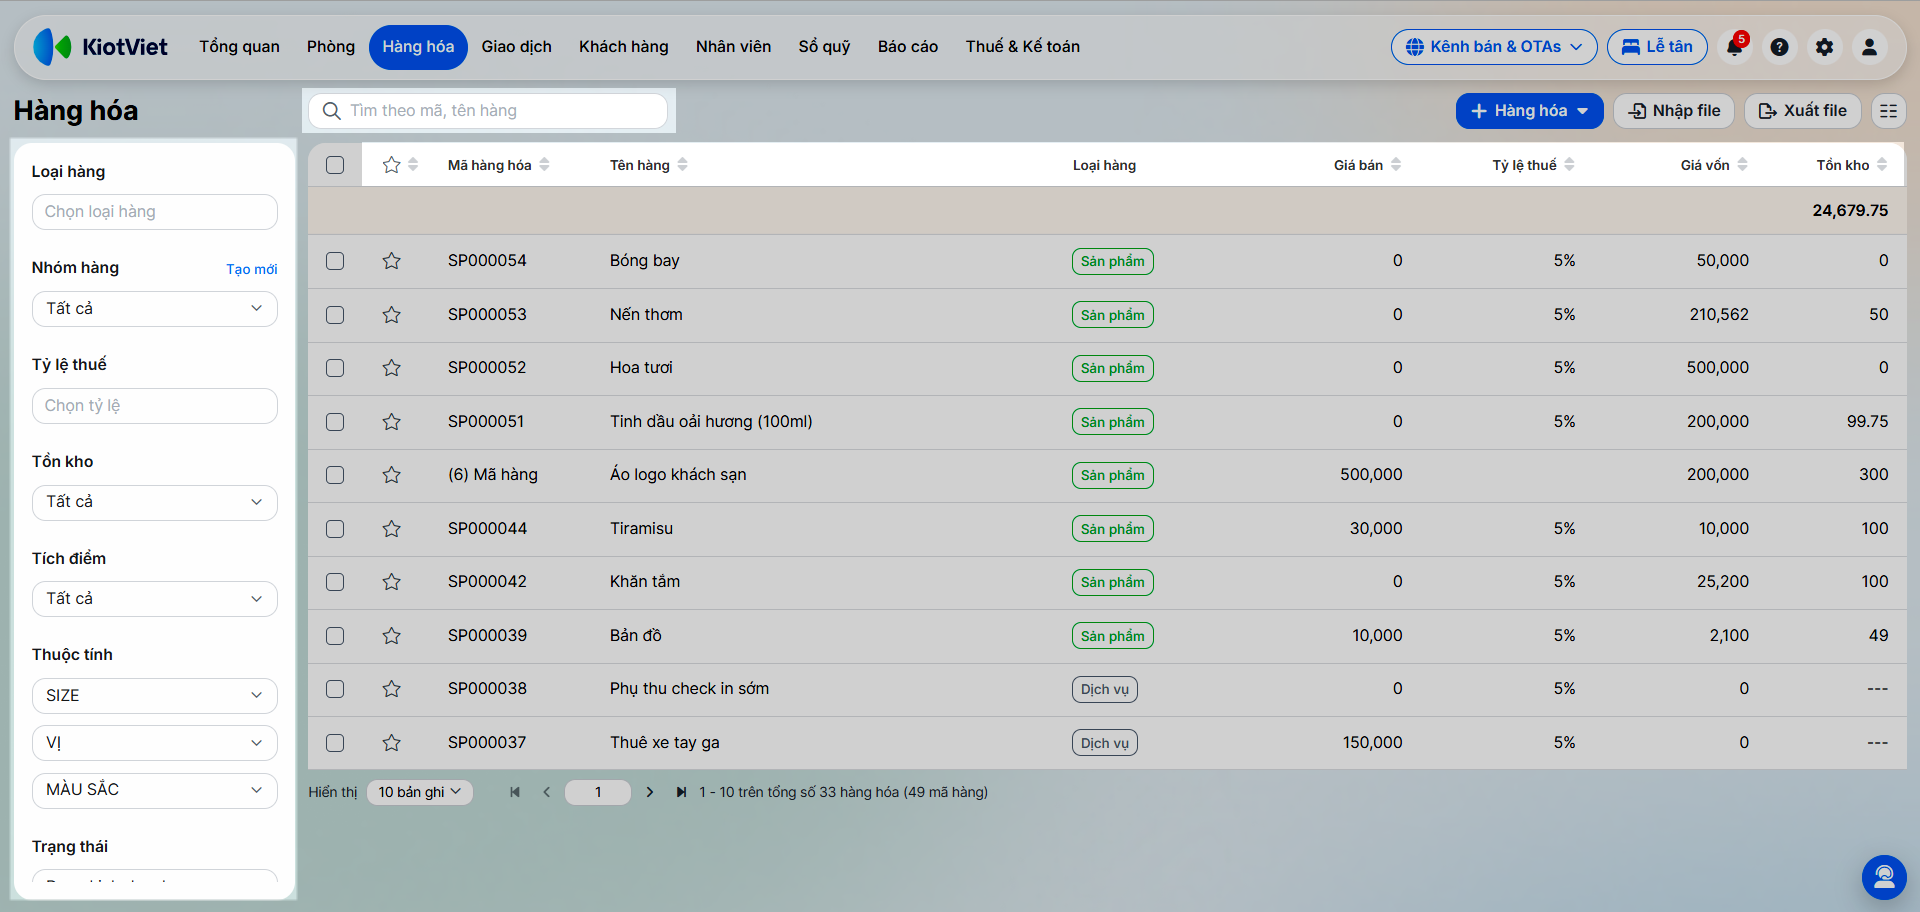Tick the checkbox for SP000054
Viewport: 1920px width, 912px height.
(335, 261)
